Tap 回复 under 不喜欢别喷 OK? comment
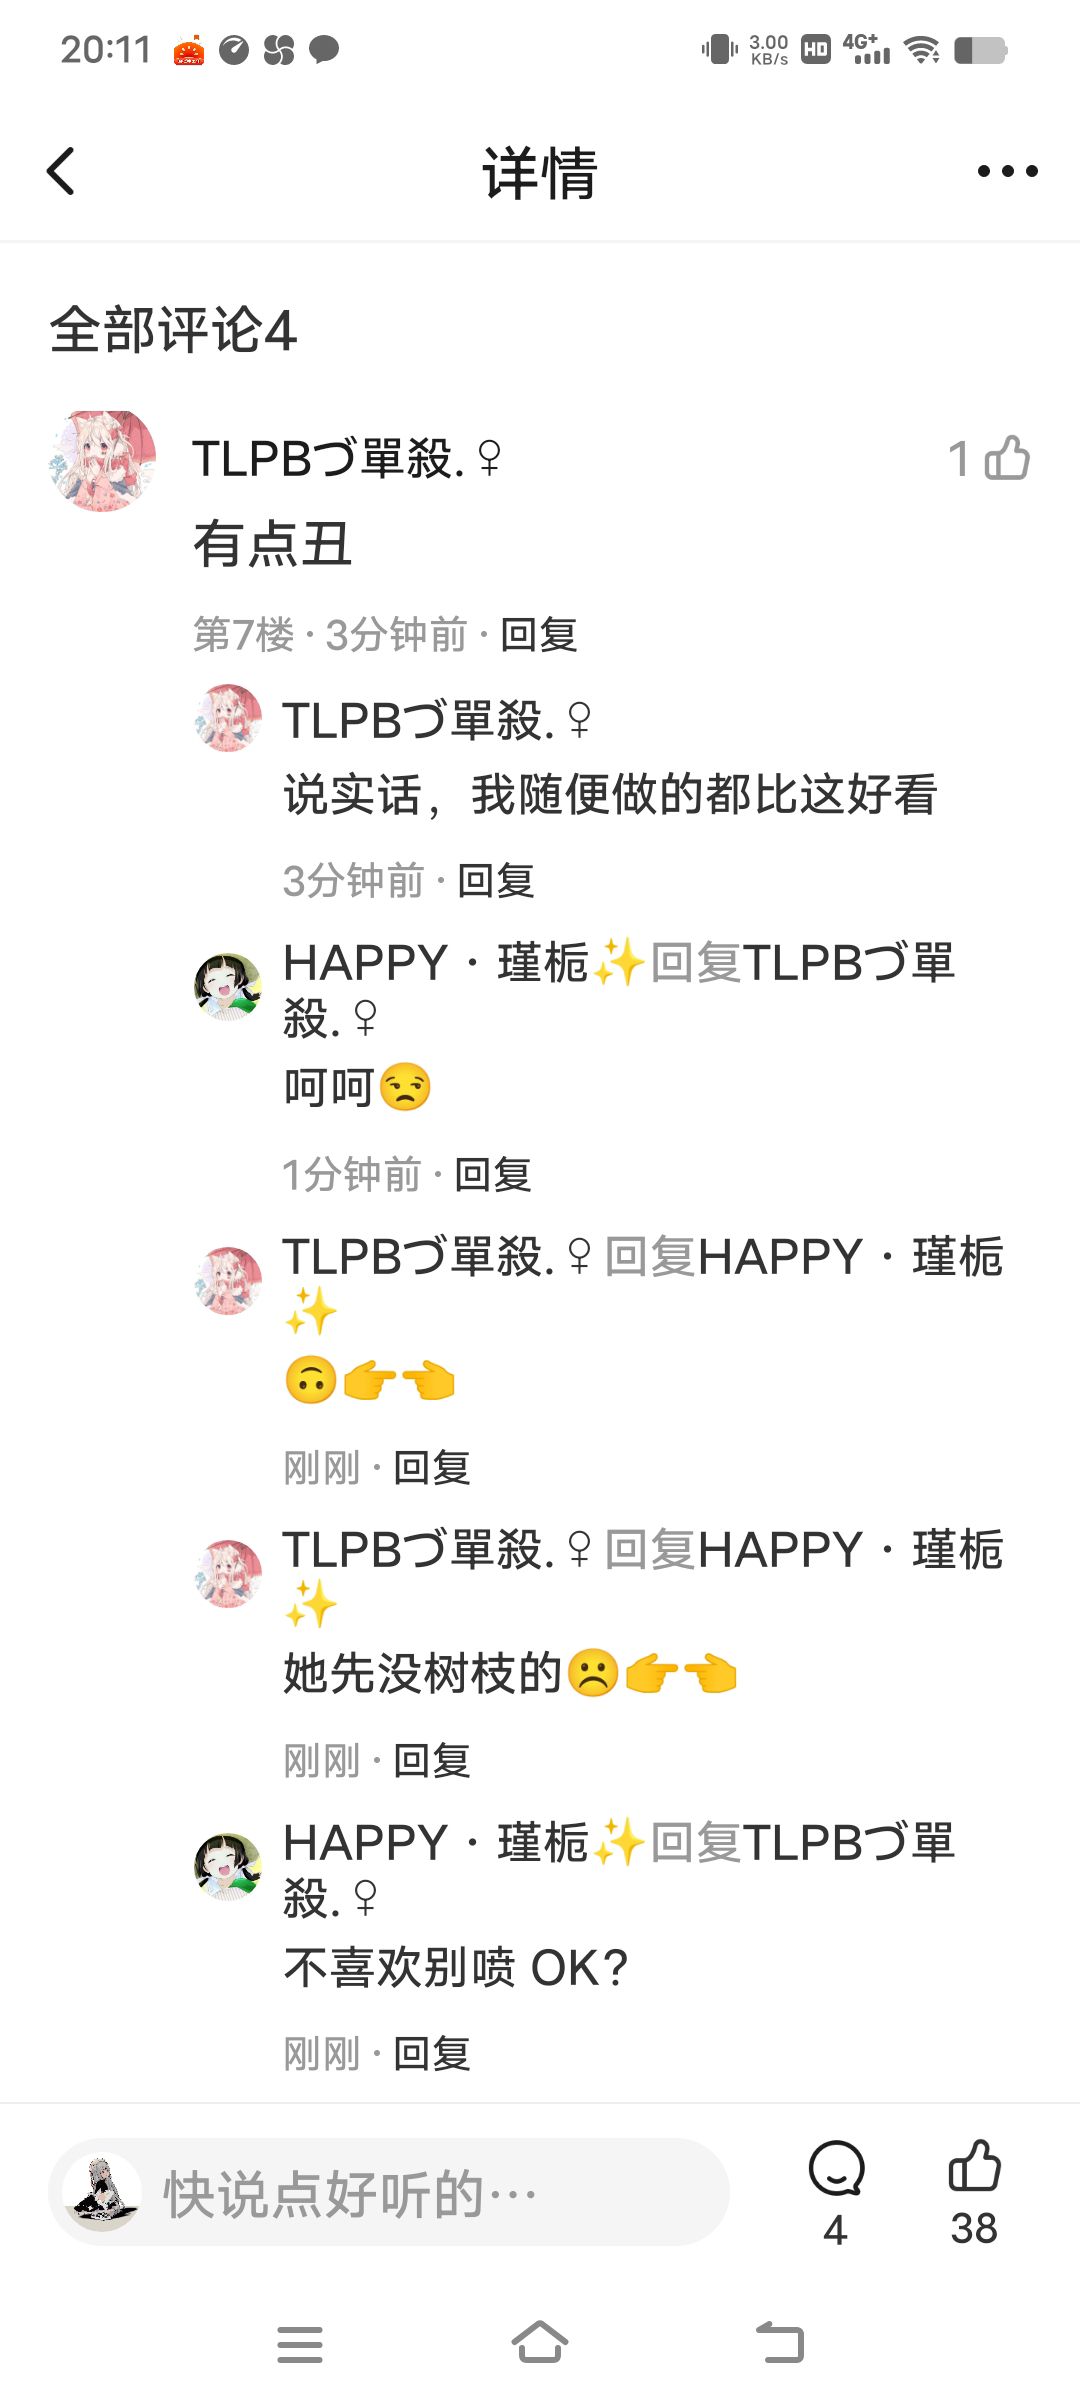The width and height of the screenshot is (1080, 2408). [432, 2053]
